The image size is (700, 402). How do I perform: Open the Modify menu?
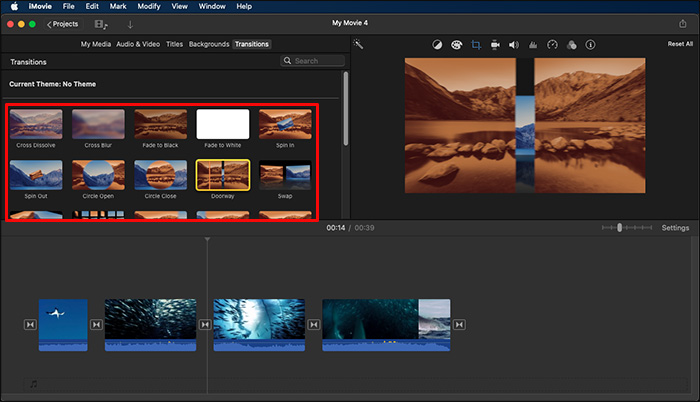pos(148,6)
